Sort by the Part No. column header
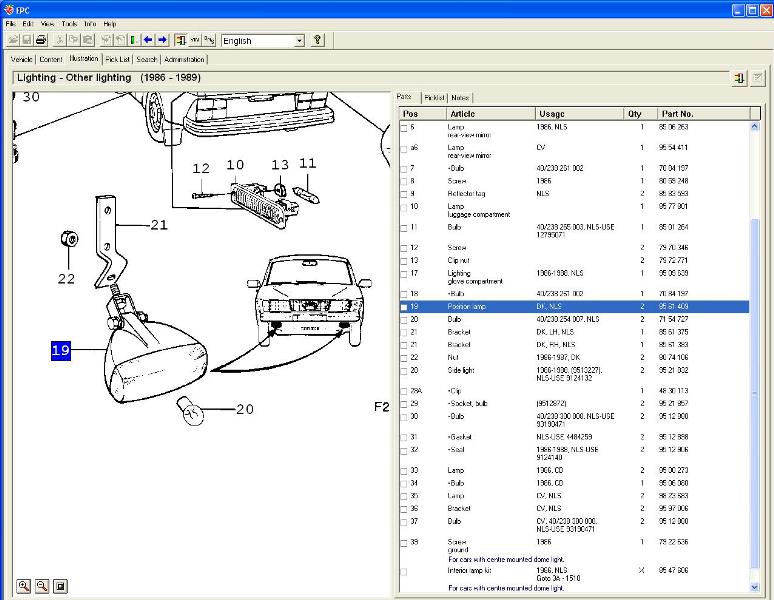 coord(677,114)
